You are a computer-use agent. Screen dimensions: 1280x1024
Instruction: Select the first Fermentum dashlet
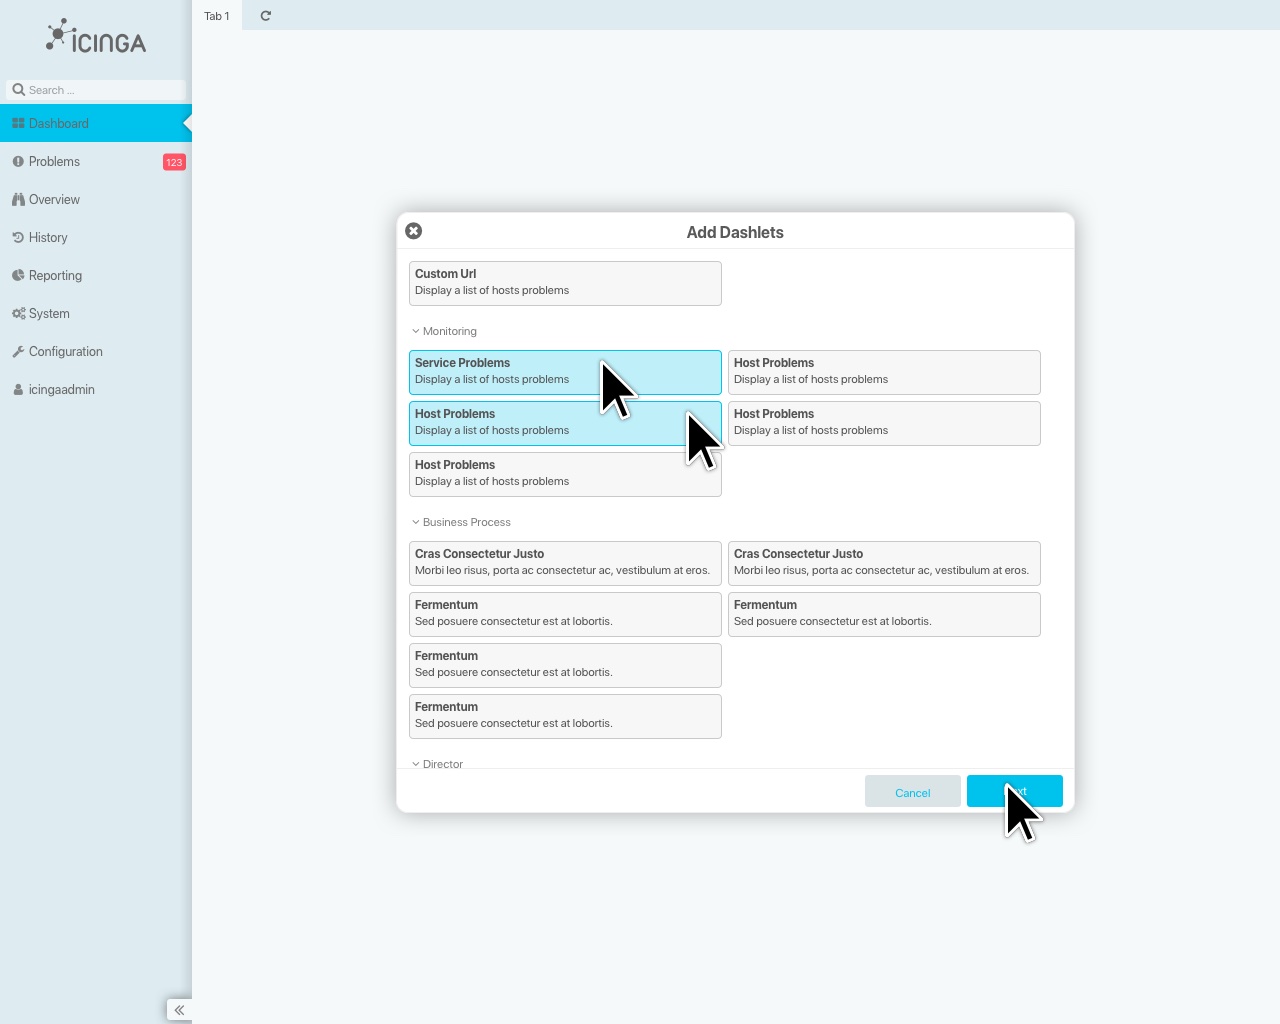click(x=565, y=614)
